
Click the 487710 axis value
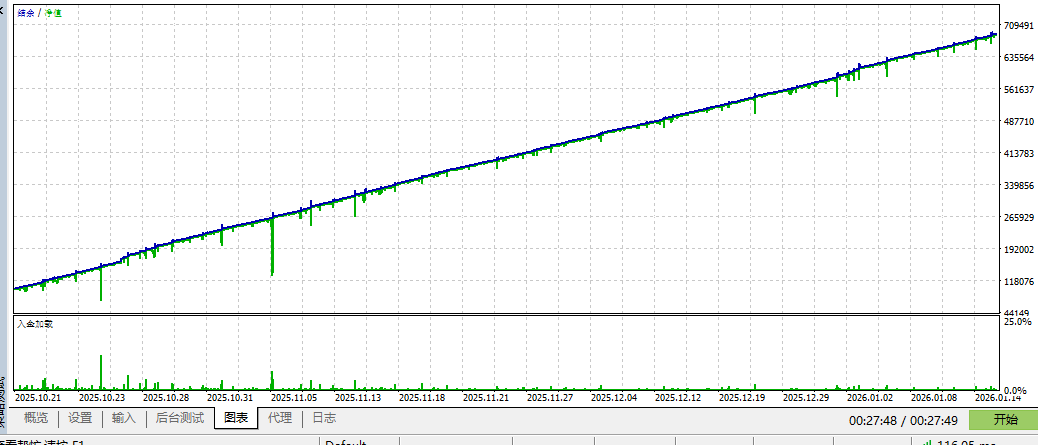tap(1019, 122)
